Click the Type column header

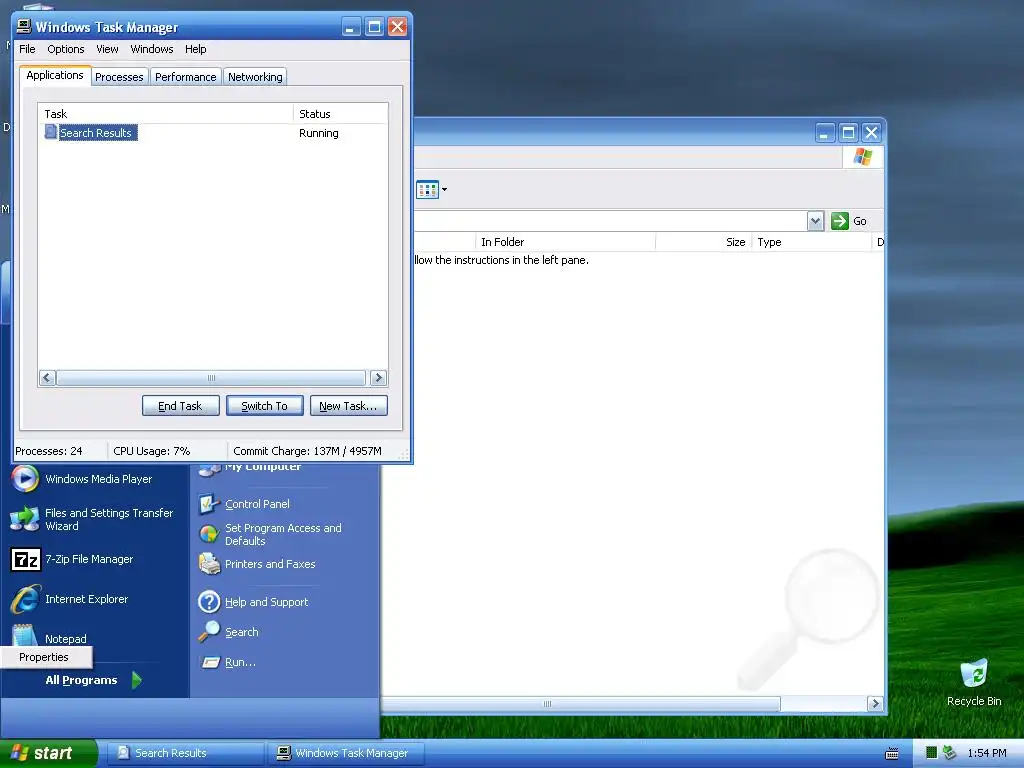812,242
